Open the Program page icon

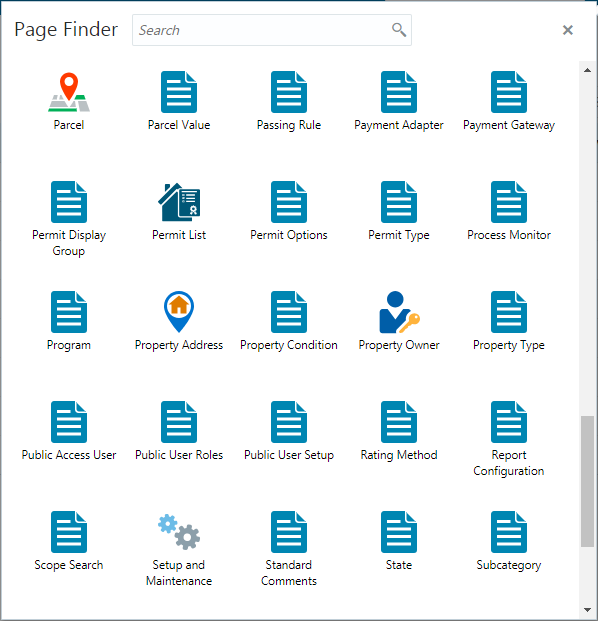point(69,312)
